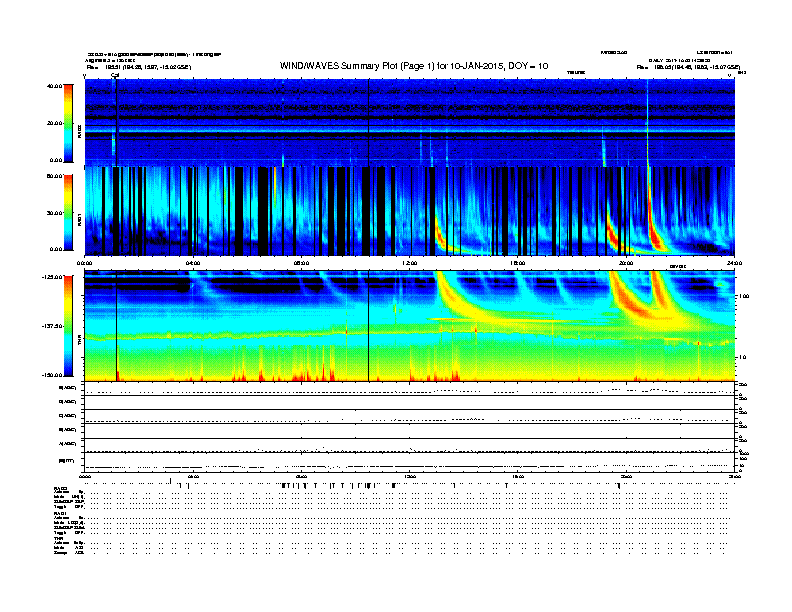The image size is (792, 612).
Task: Select the 30.00 label on RAD1 color scale
Action: tap(54, 213)
